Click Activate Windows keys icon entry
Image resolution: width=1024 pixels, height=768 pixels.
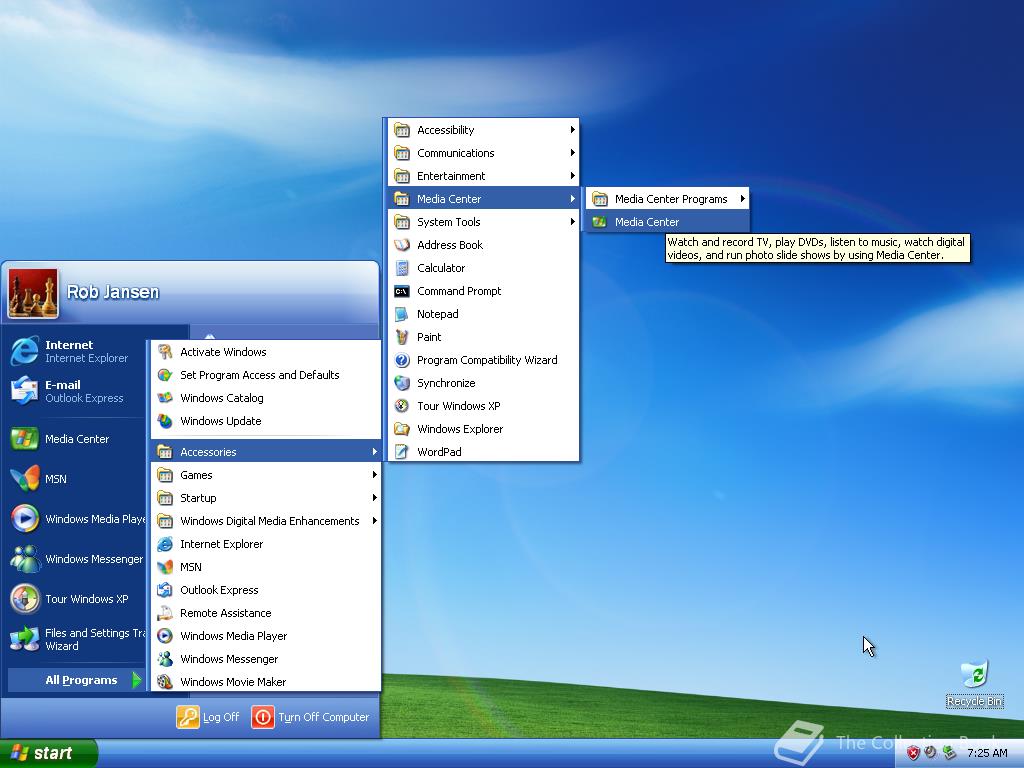[266, 352]
